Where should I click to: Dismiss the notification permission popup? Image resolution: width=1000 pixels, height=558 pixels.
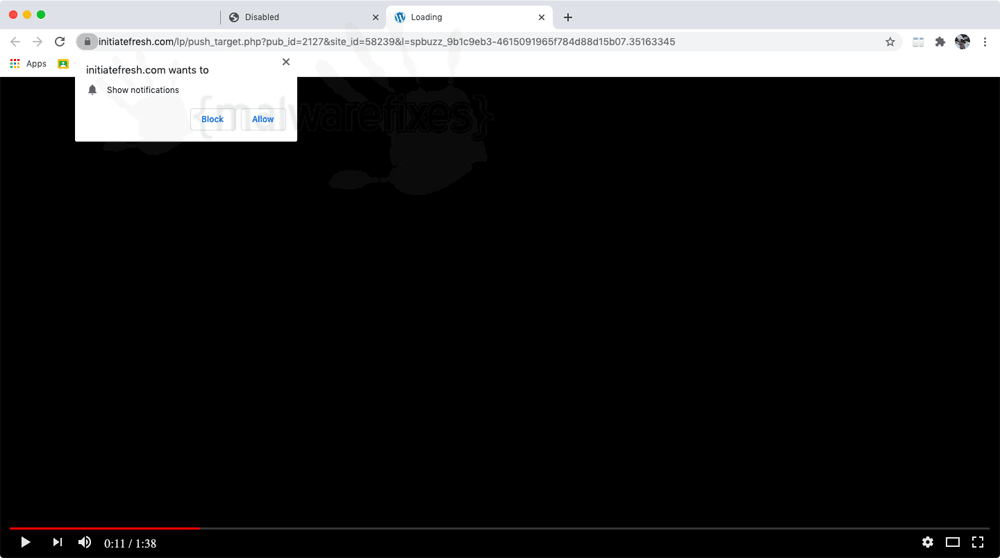(x=286, y=62)
